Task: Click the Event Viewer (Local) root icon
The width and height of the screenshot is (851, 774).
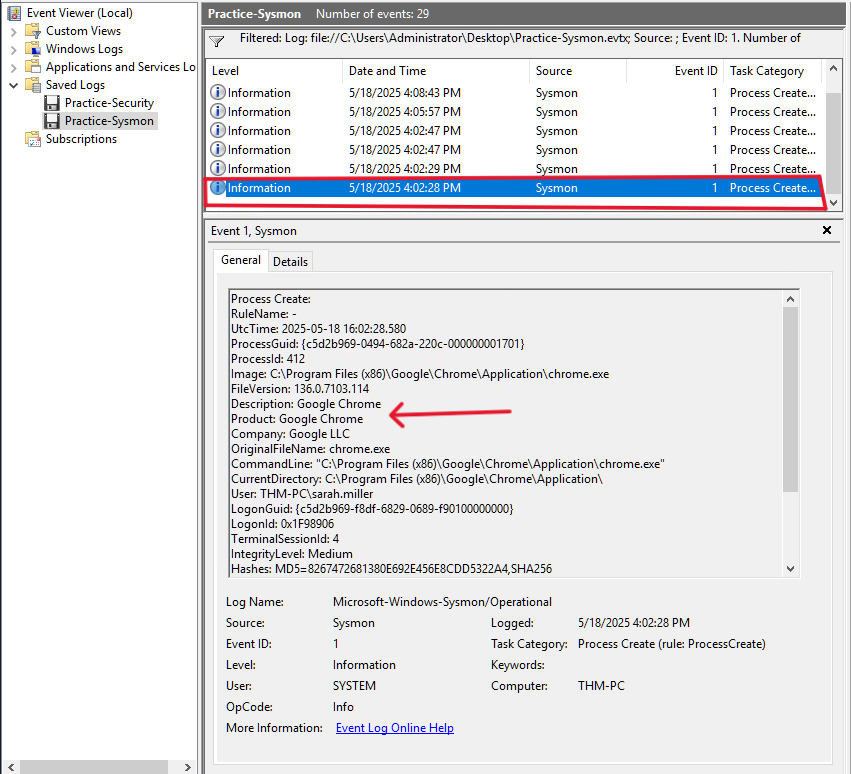Action: click(15, 13)
